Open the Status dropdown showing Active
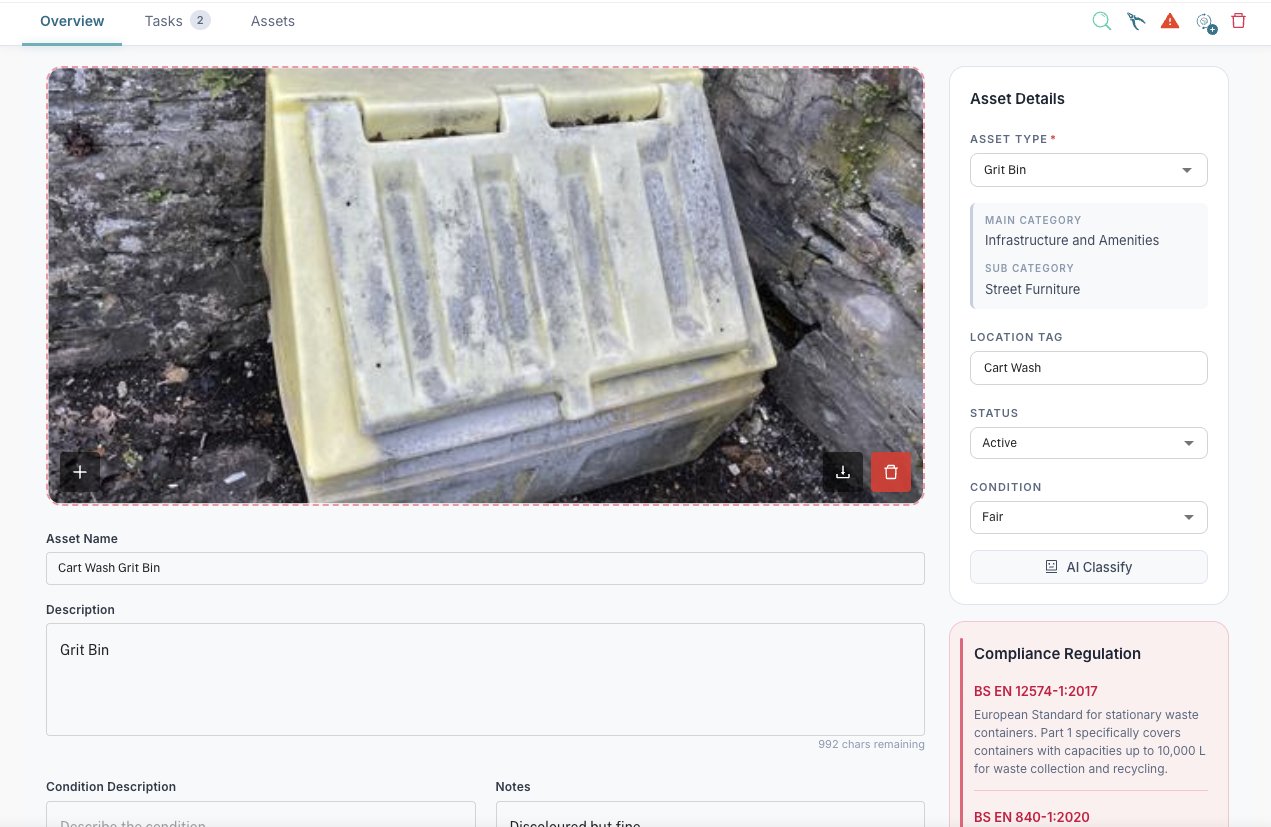The image size is (1271, 827). coord(1089,443)
